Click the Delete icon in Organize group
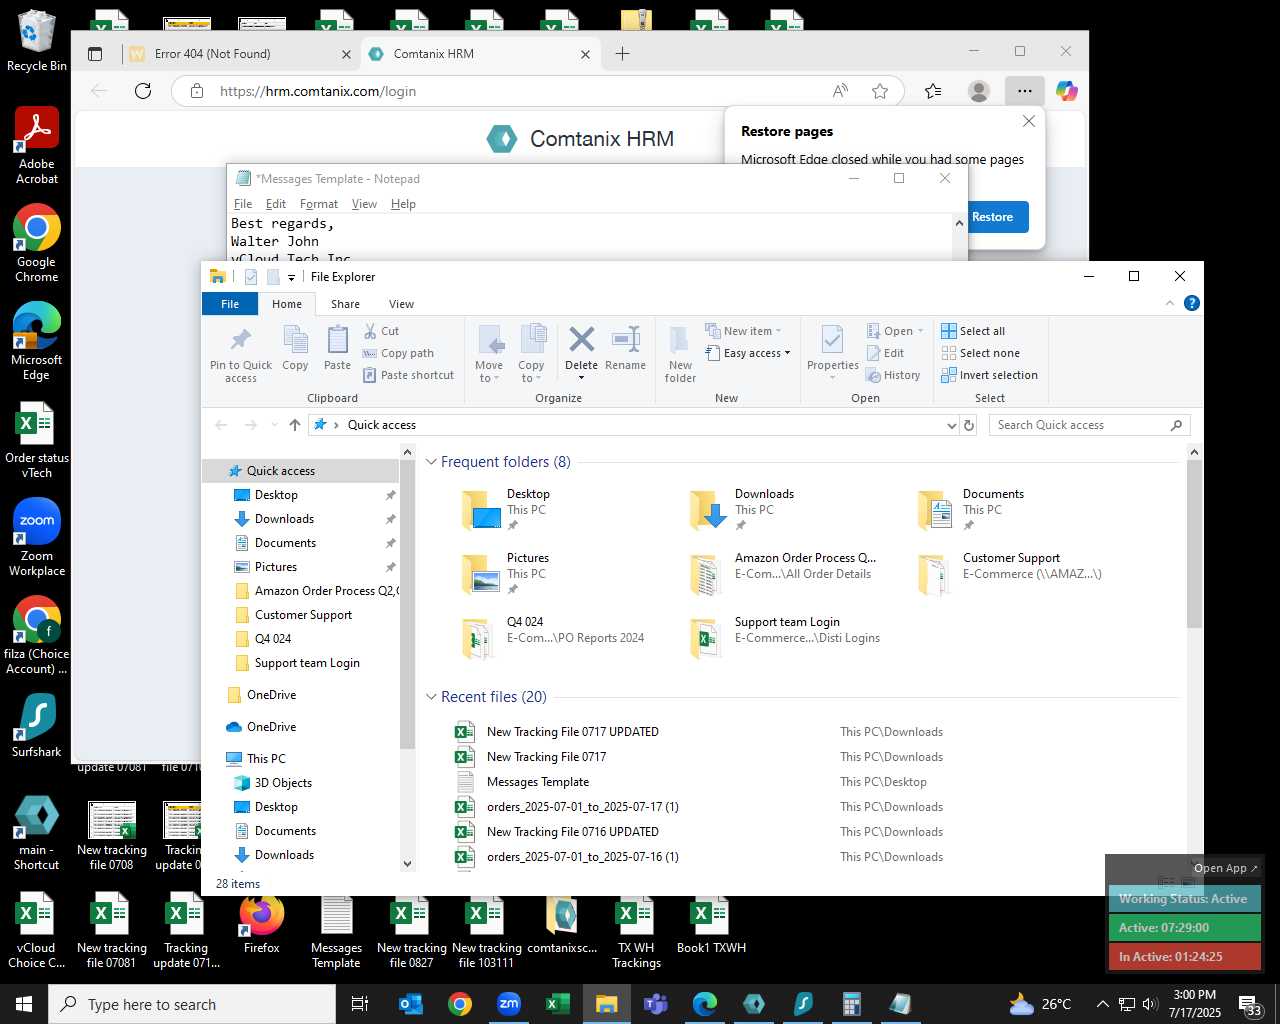 pos(581,340)
